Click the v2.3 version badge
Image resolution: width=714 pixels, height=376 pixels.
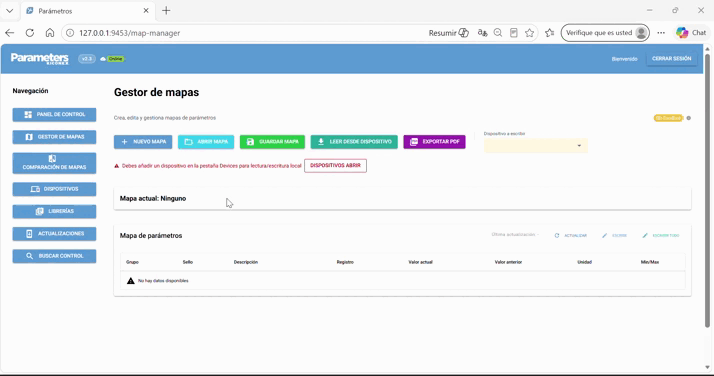pos(87,59)
